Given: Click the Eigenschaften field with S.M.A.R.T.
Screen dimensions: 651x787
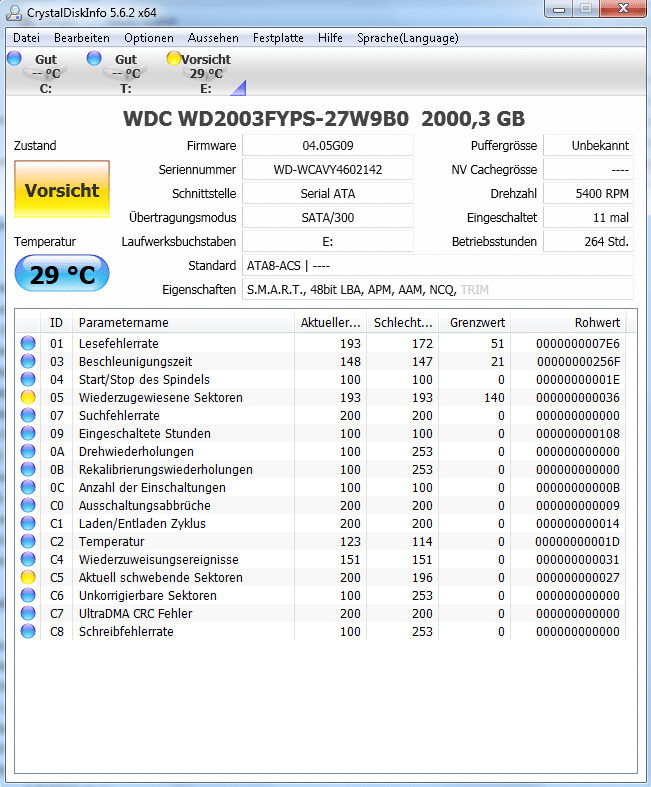Looking at the screenshot, I should click(x=438, y=290).
